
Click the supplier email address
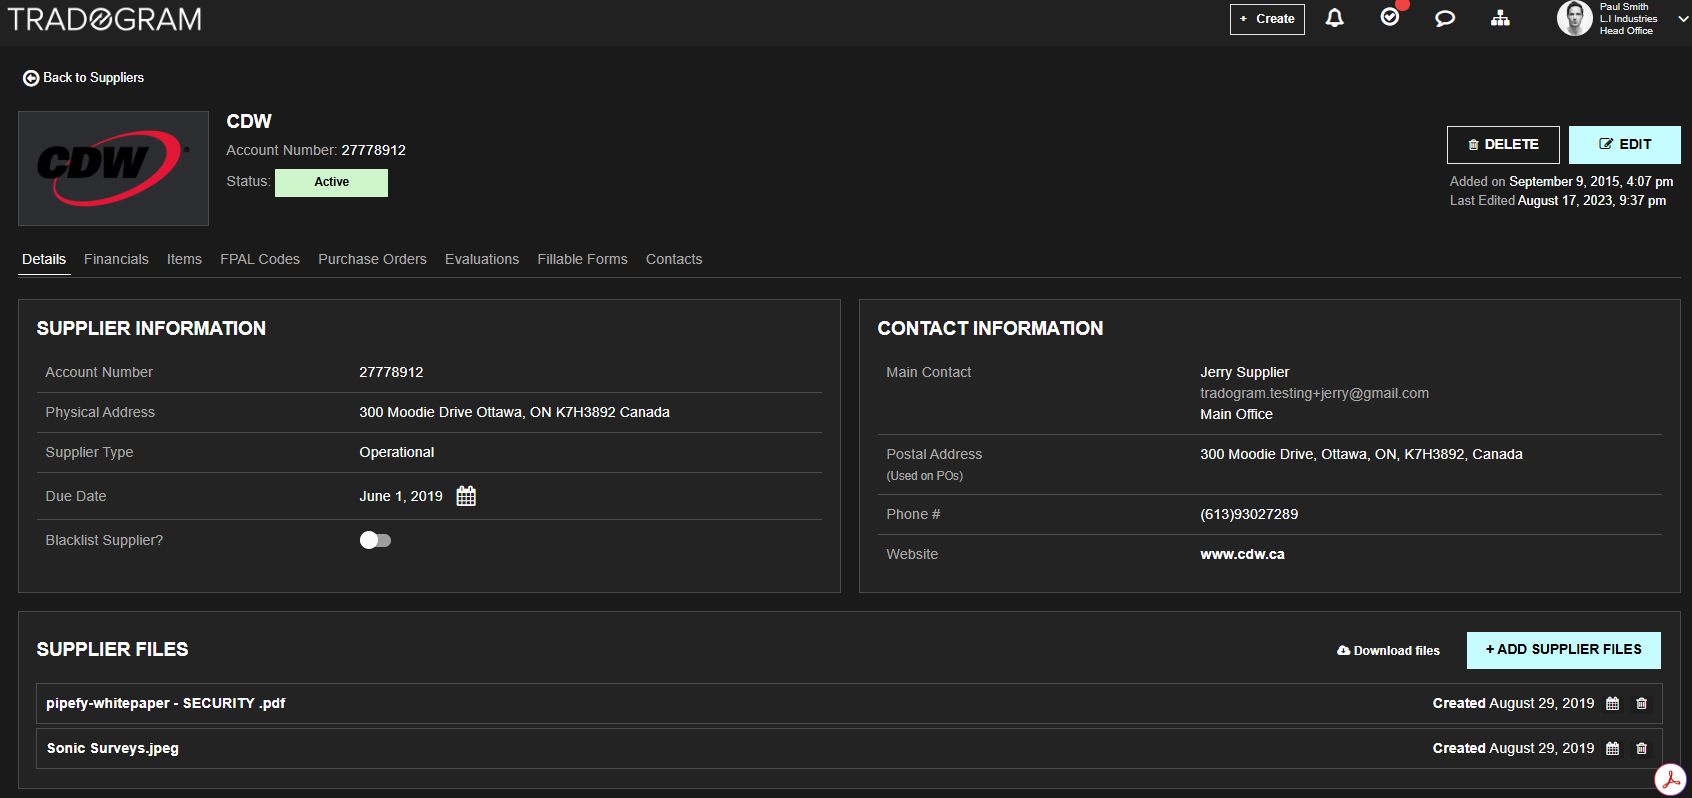click(1314, 393)
